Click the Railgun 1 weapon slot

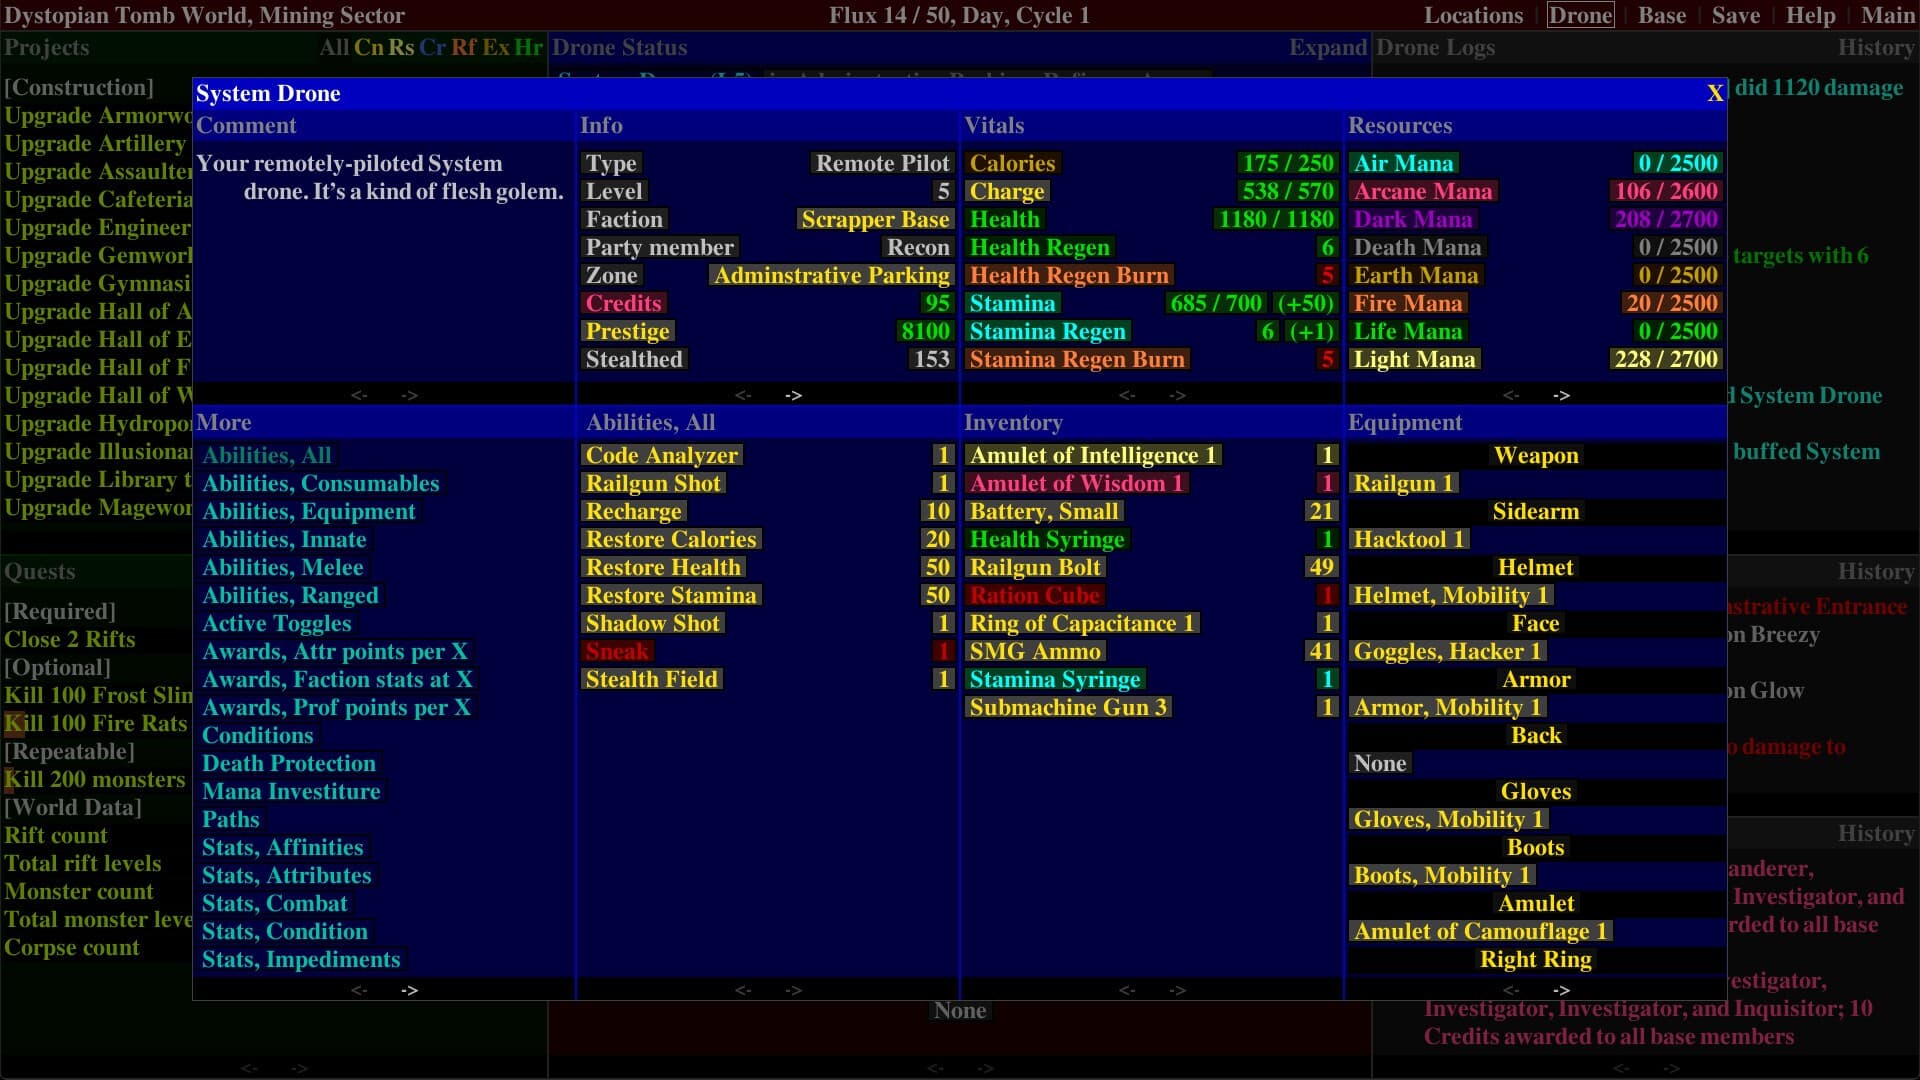tap(1402, 484)
